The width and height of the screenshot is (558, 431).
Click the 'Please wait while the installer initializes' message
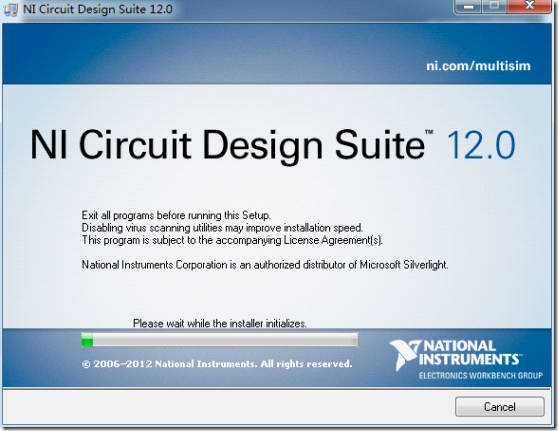tap(220, 323)
